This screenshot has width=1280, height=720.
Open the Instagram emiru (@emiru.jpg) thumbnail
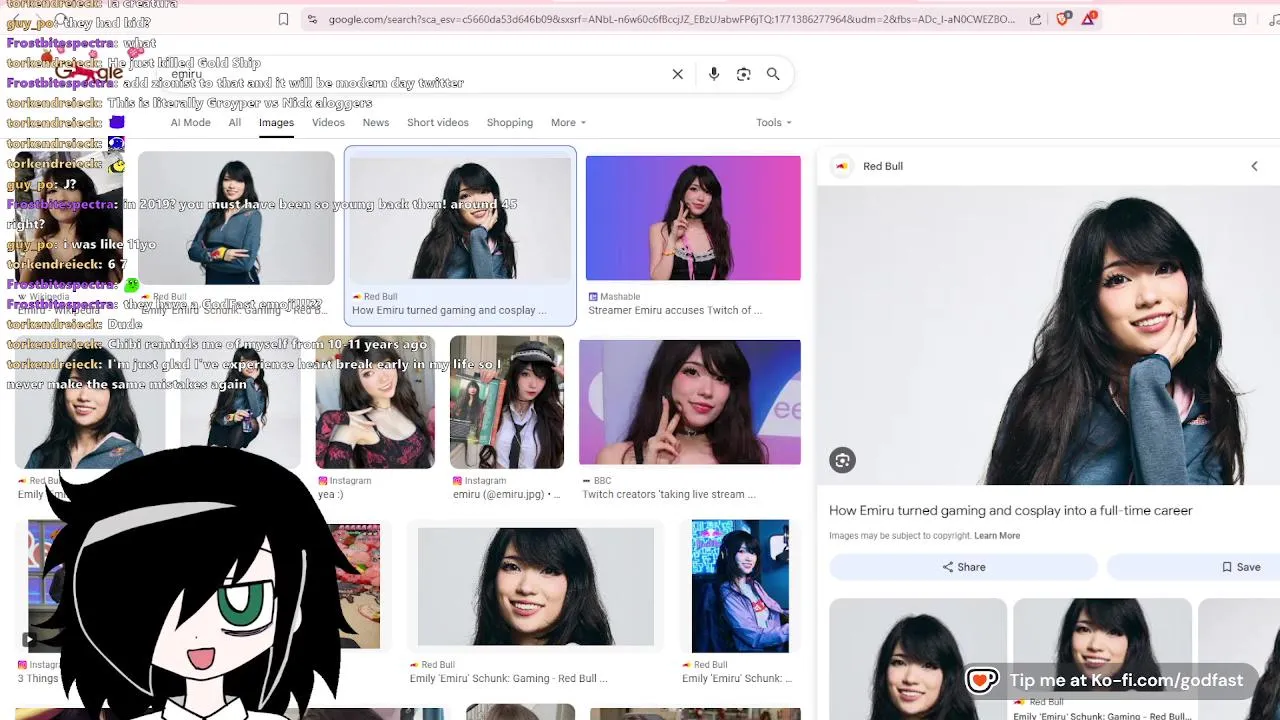(x=507, y=402)
